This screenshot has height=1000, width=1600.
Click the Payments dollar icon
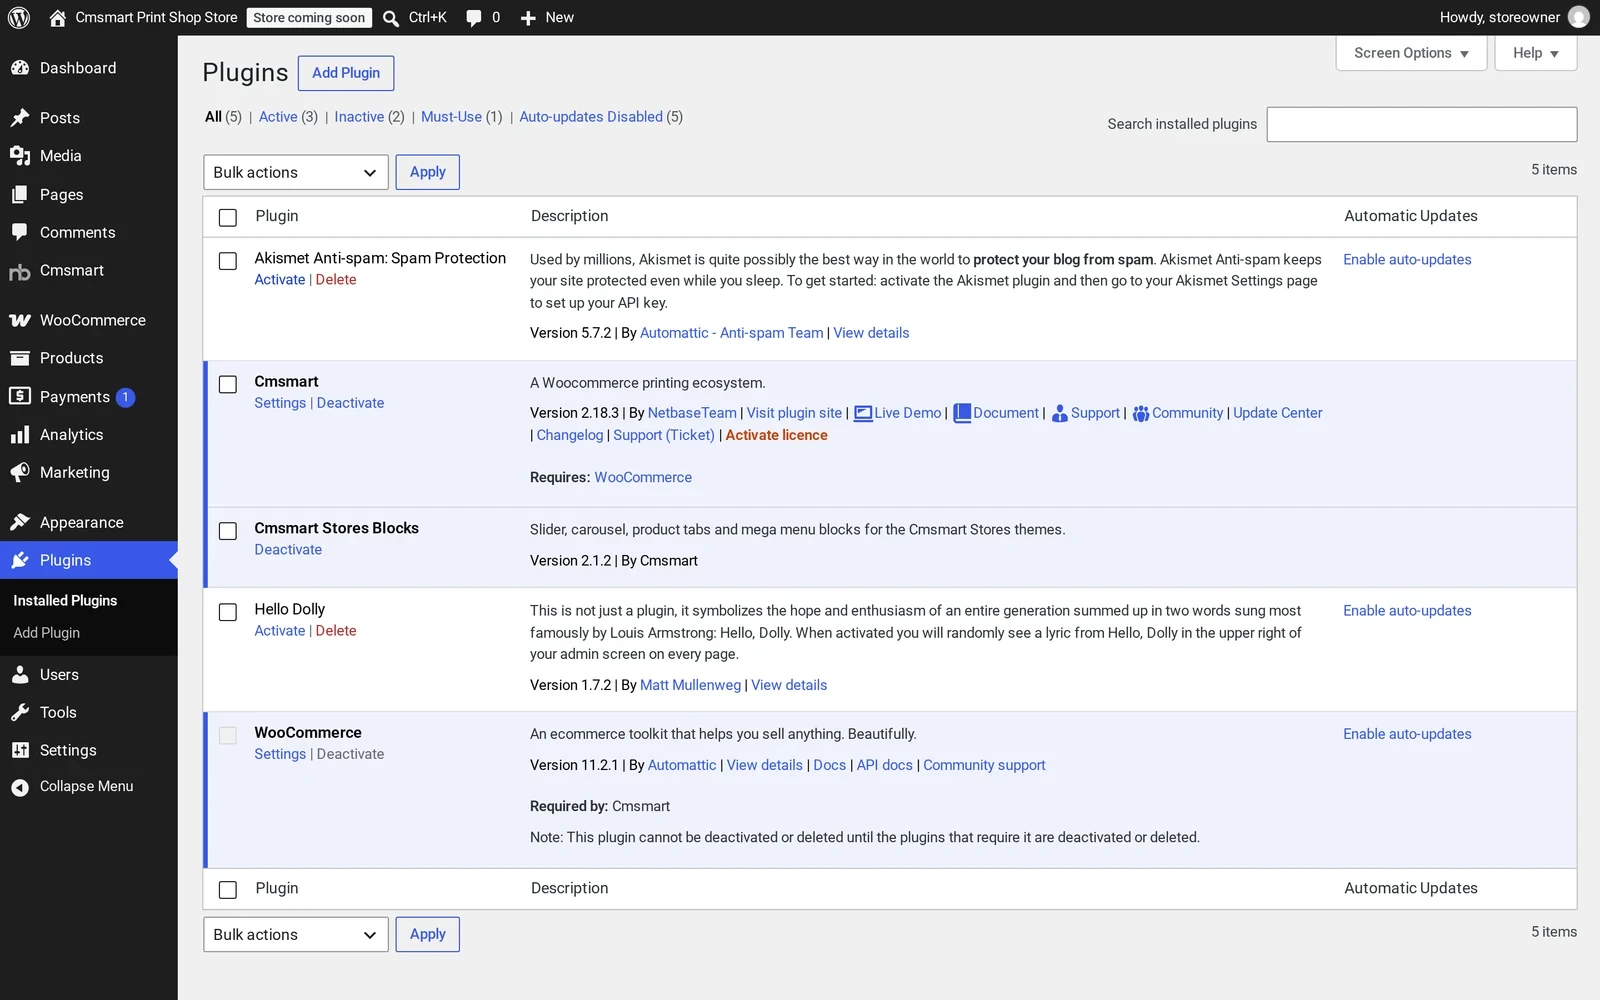[20, 396]
